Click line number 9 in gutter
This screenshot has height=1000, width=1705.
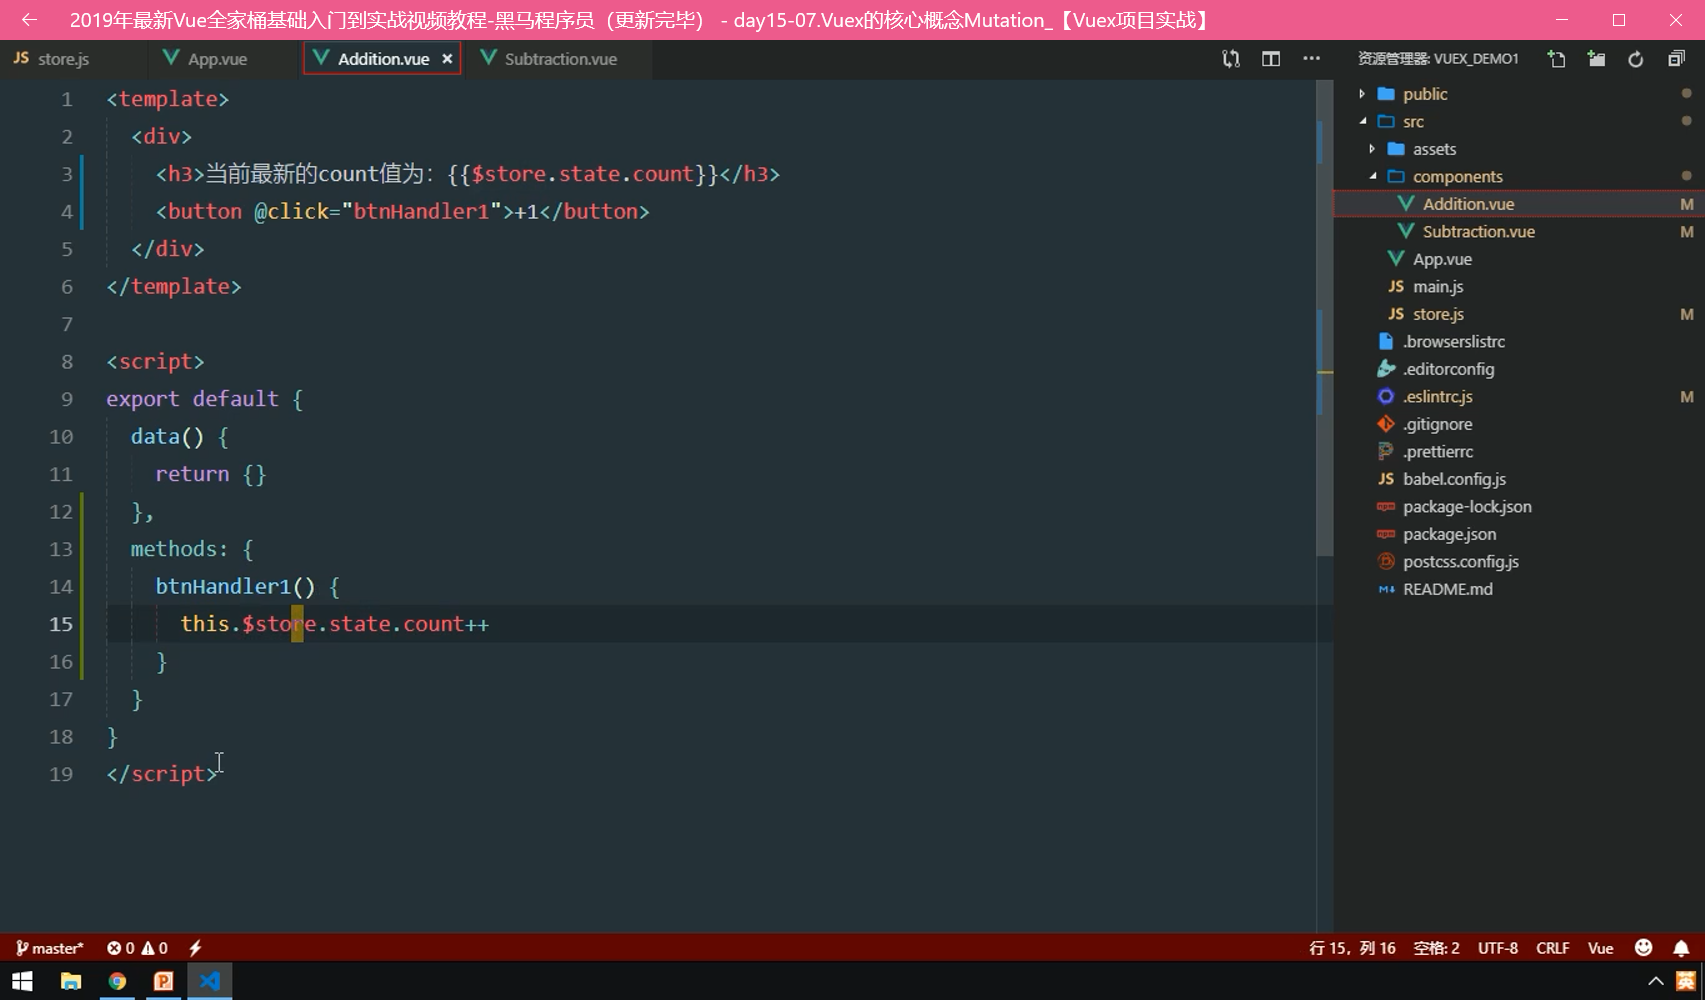click(x=66, y=399)
